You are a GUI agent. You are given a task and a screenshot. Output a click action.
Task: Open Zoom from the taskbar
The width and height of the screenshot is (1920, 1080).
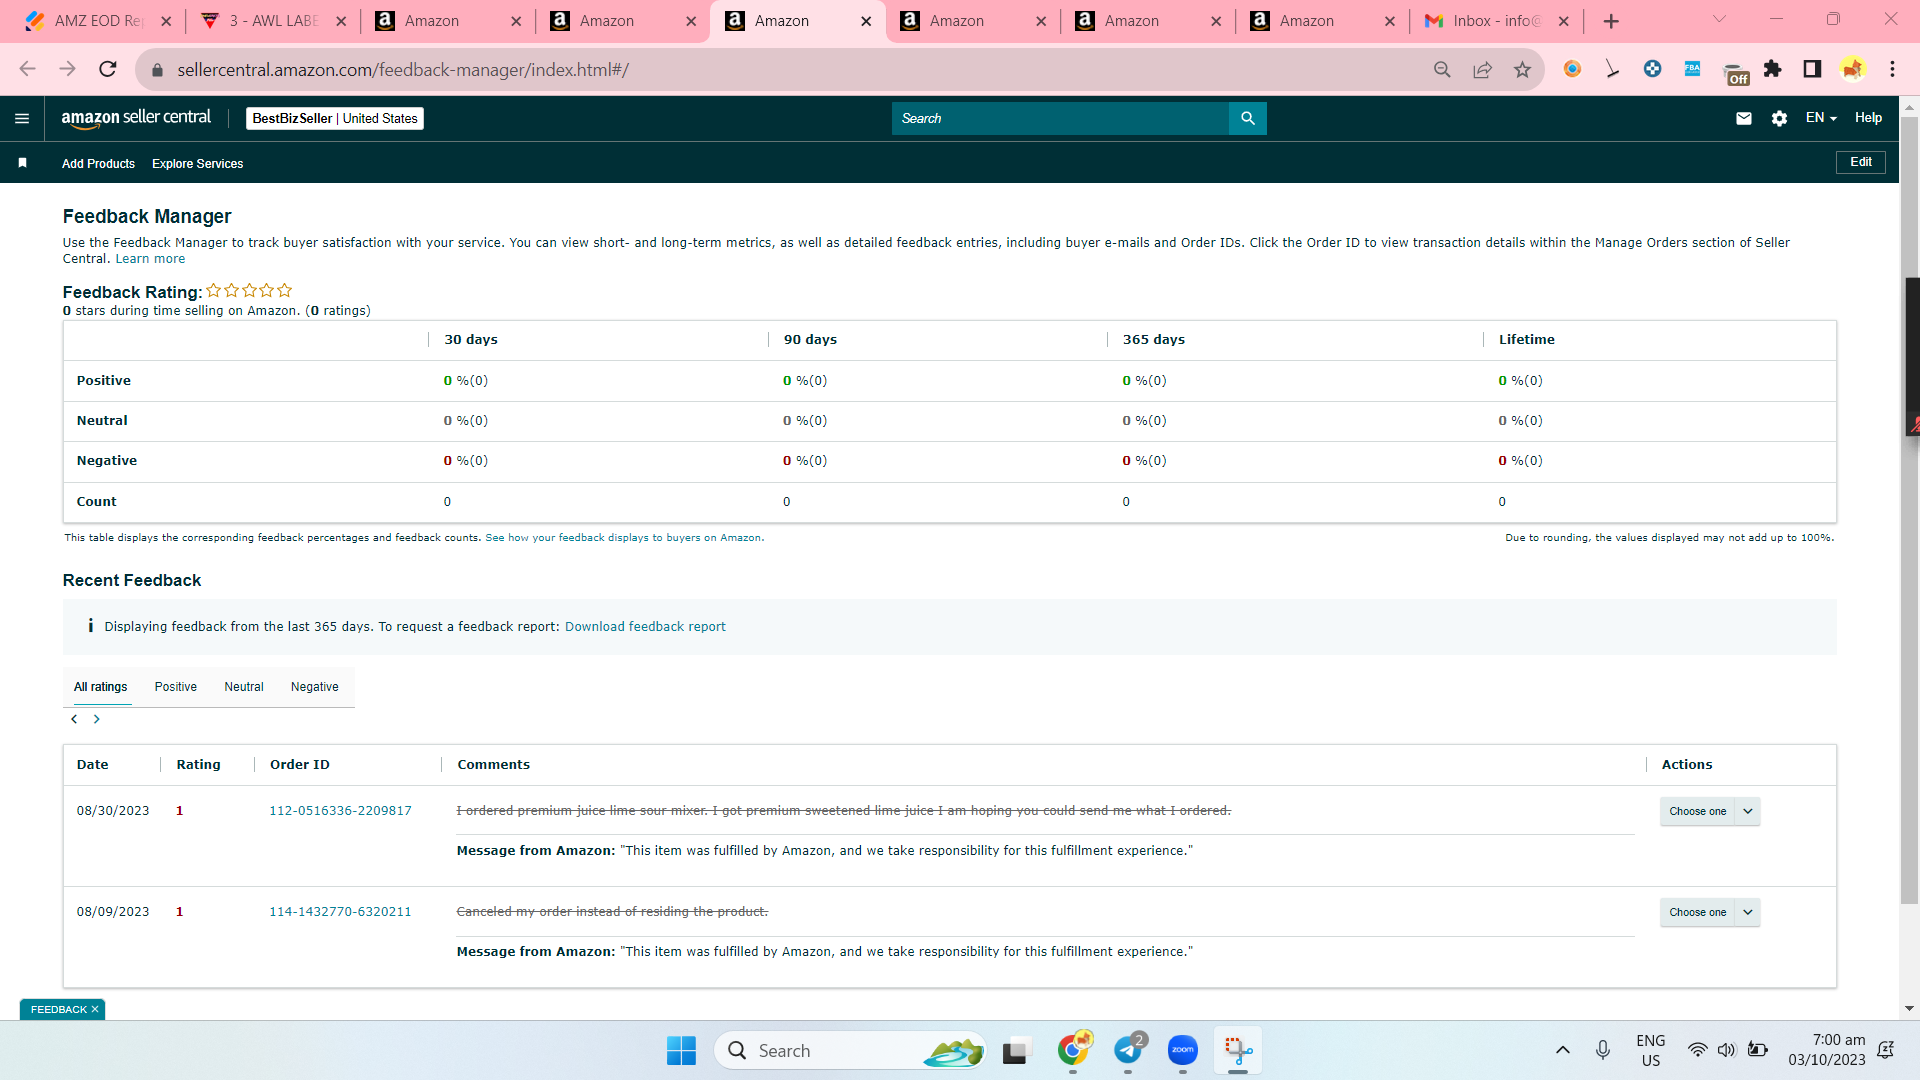pyautogui.click(x=1183, y=1050)
